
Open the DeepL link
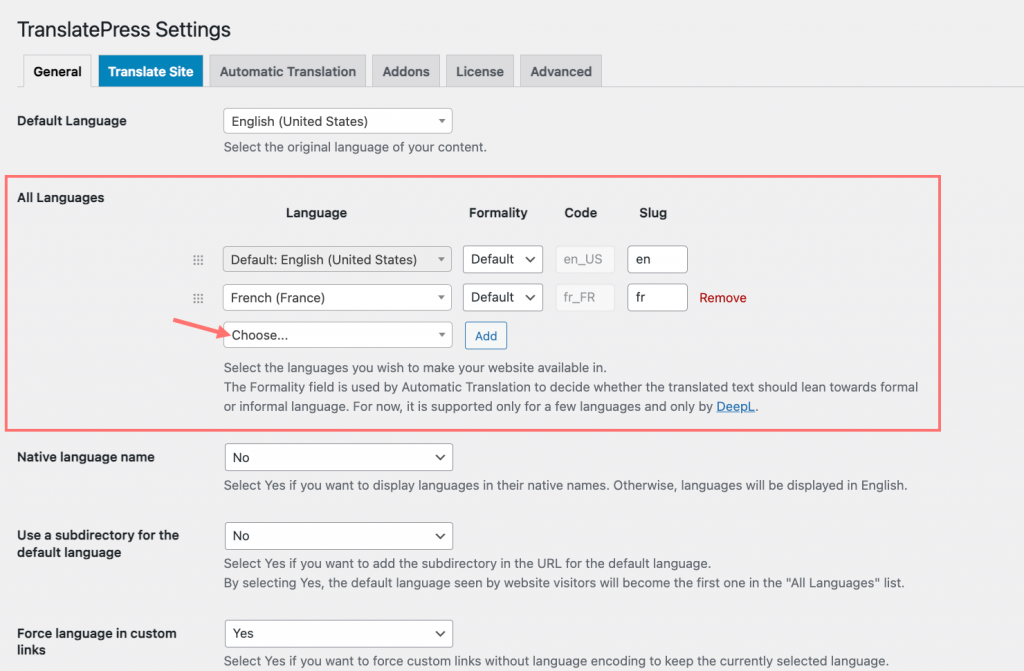pyautogui.click(x=735, y=406)
